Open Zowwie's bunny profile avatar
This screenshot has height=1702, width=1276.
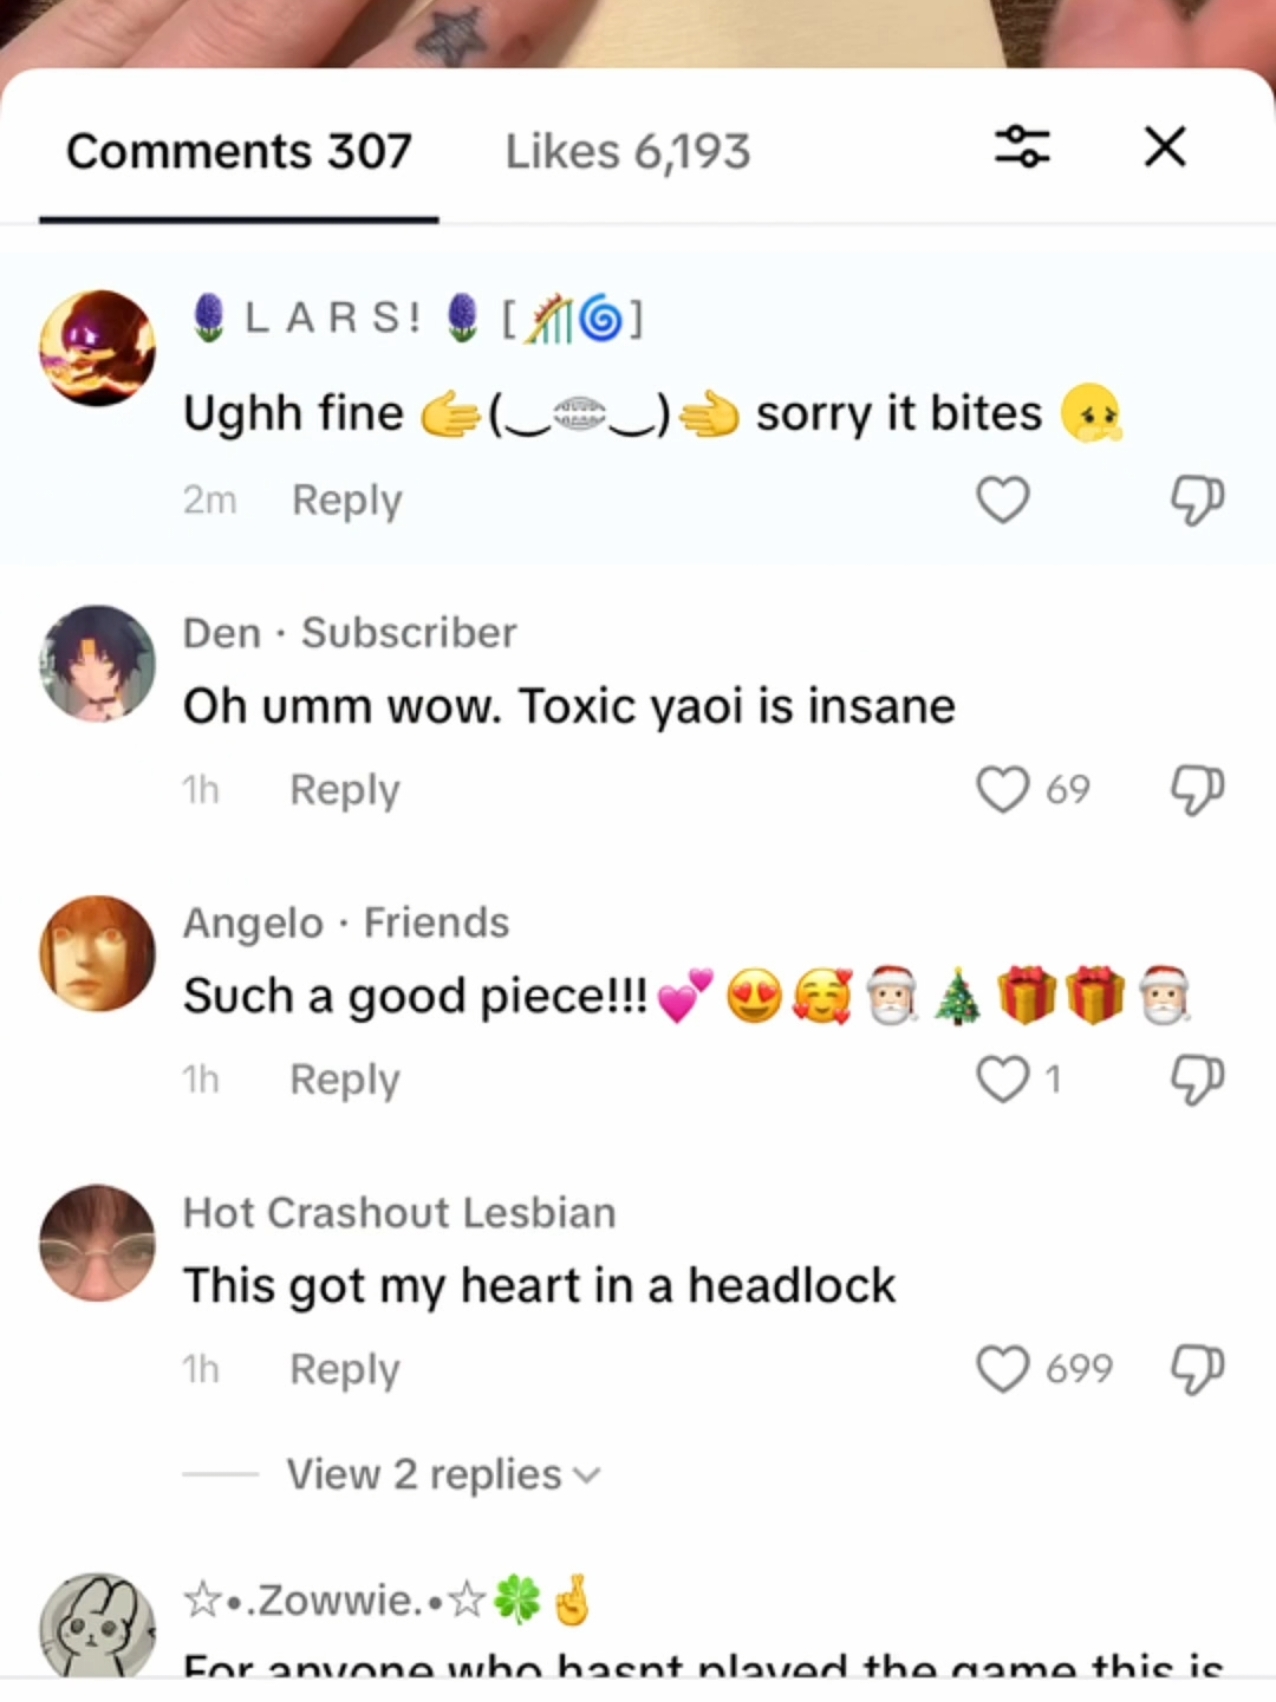coord(97,1625)
